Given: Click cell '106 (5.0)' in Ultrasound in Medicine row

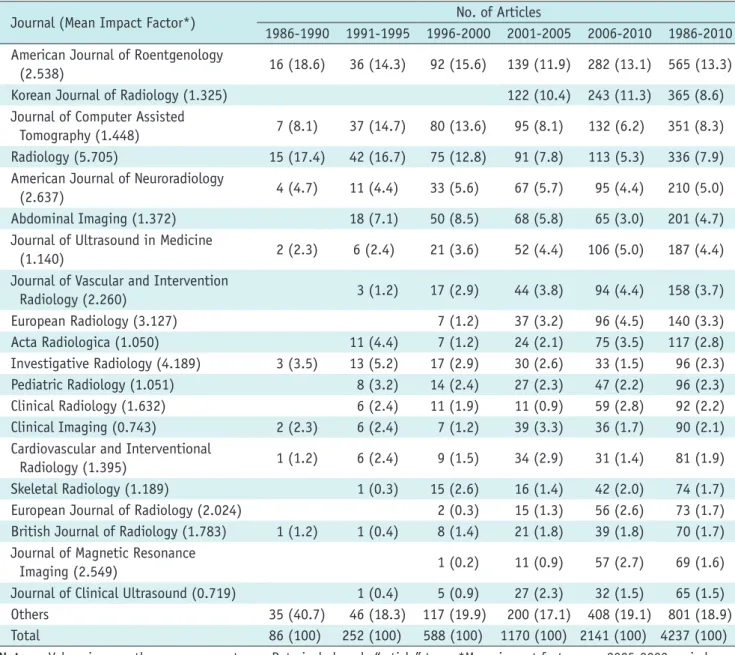Looking at the screenshot, I should point(615,250).
